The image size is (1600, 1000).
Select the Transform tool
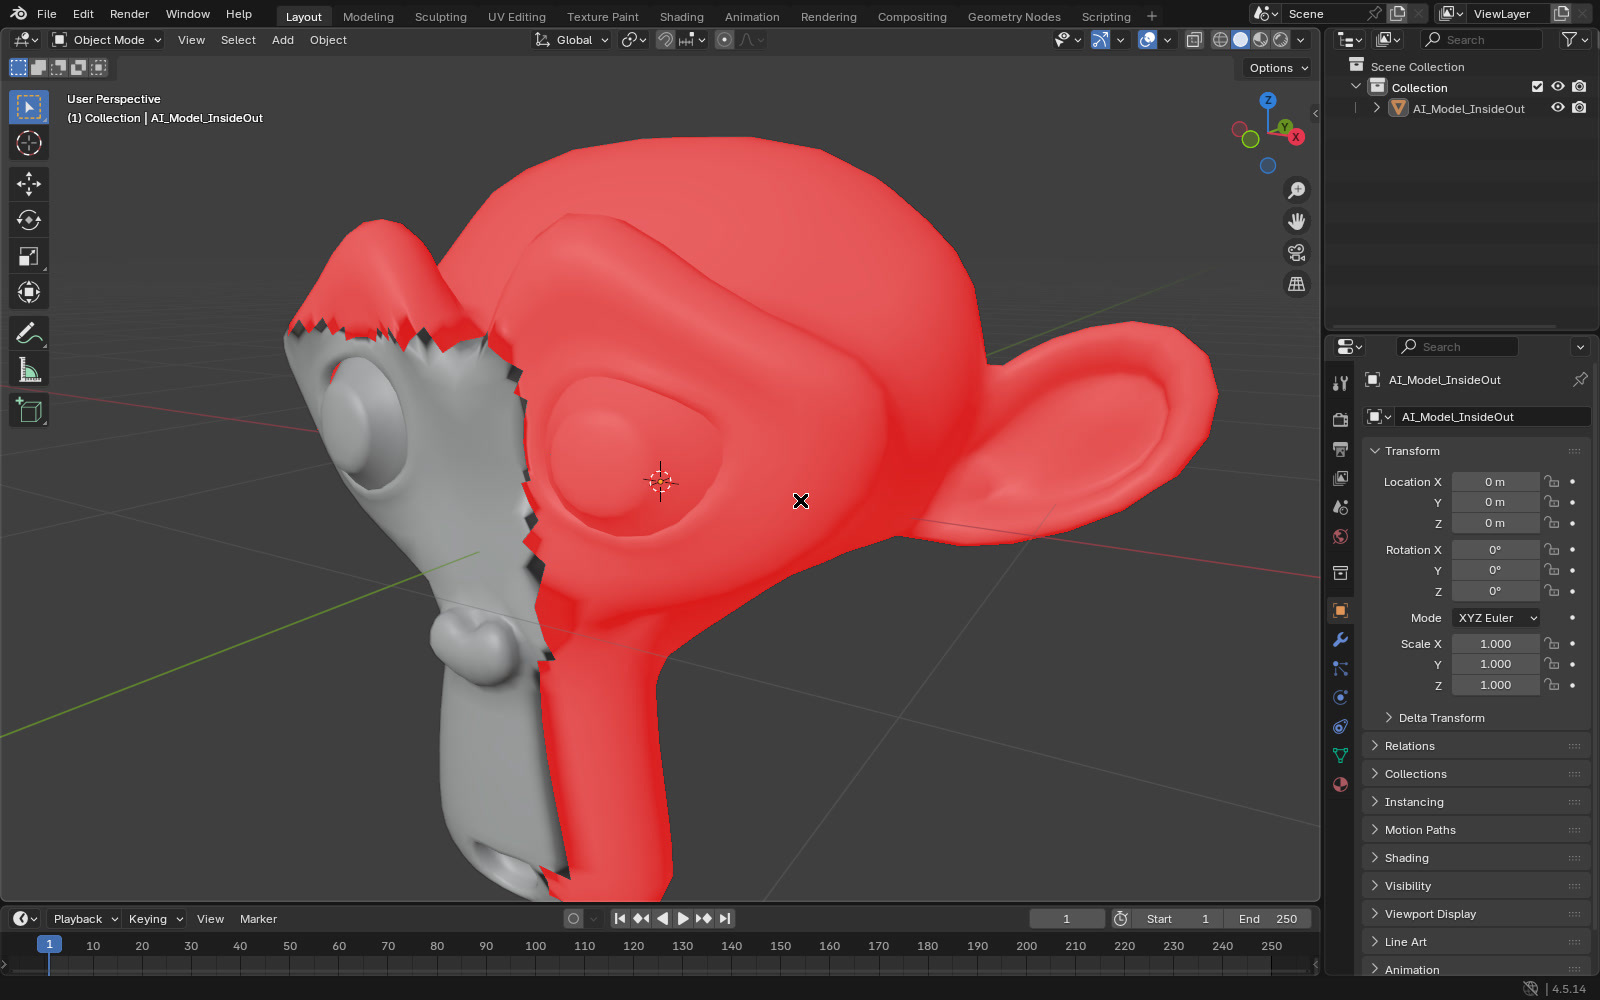pyautogui.click(x=29, y=292)
